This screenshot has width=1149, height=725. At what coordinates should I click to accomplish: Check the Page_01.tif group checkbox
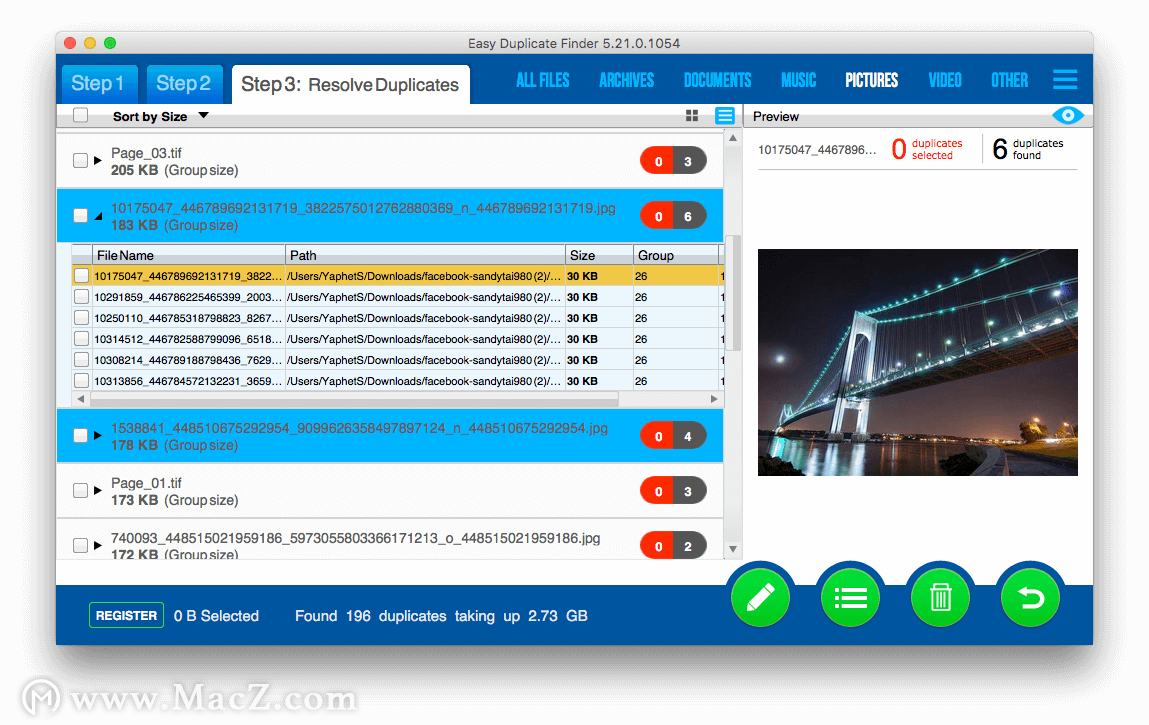[x=81, y=490]
